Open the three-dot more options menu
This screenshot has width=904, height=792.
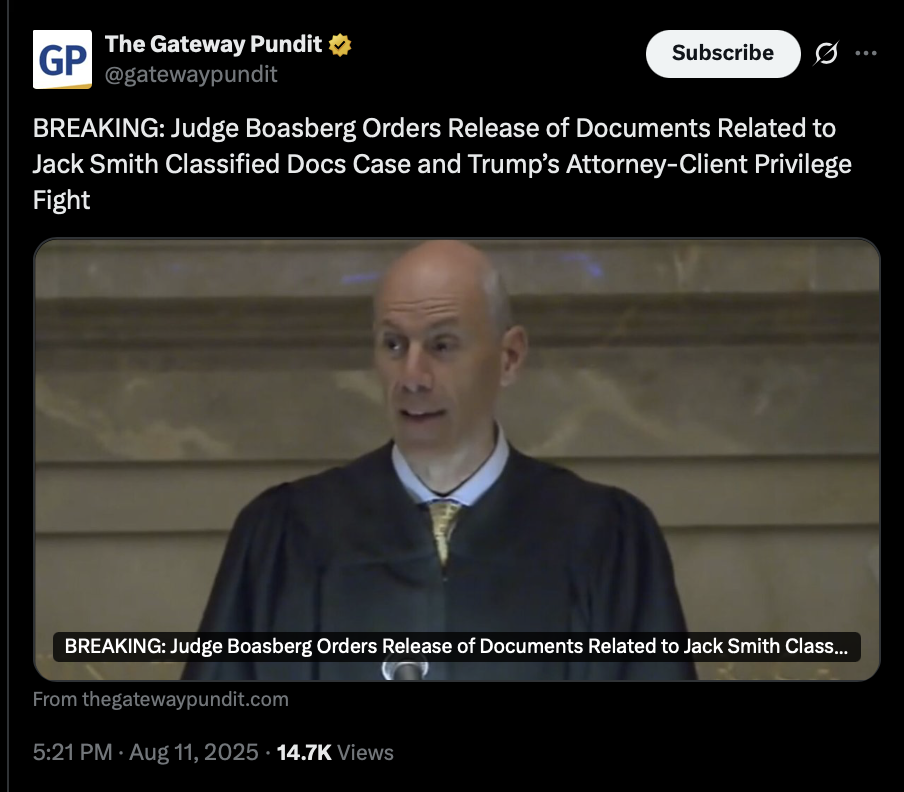[866, 53]
